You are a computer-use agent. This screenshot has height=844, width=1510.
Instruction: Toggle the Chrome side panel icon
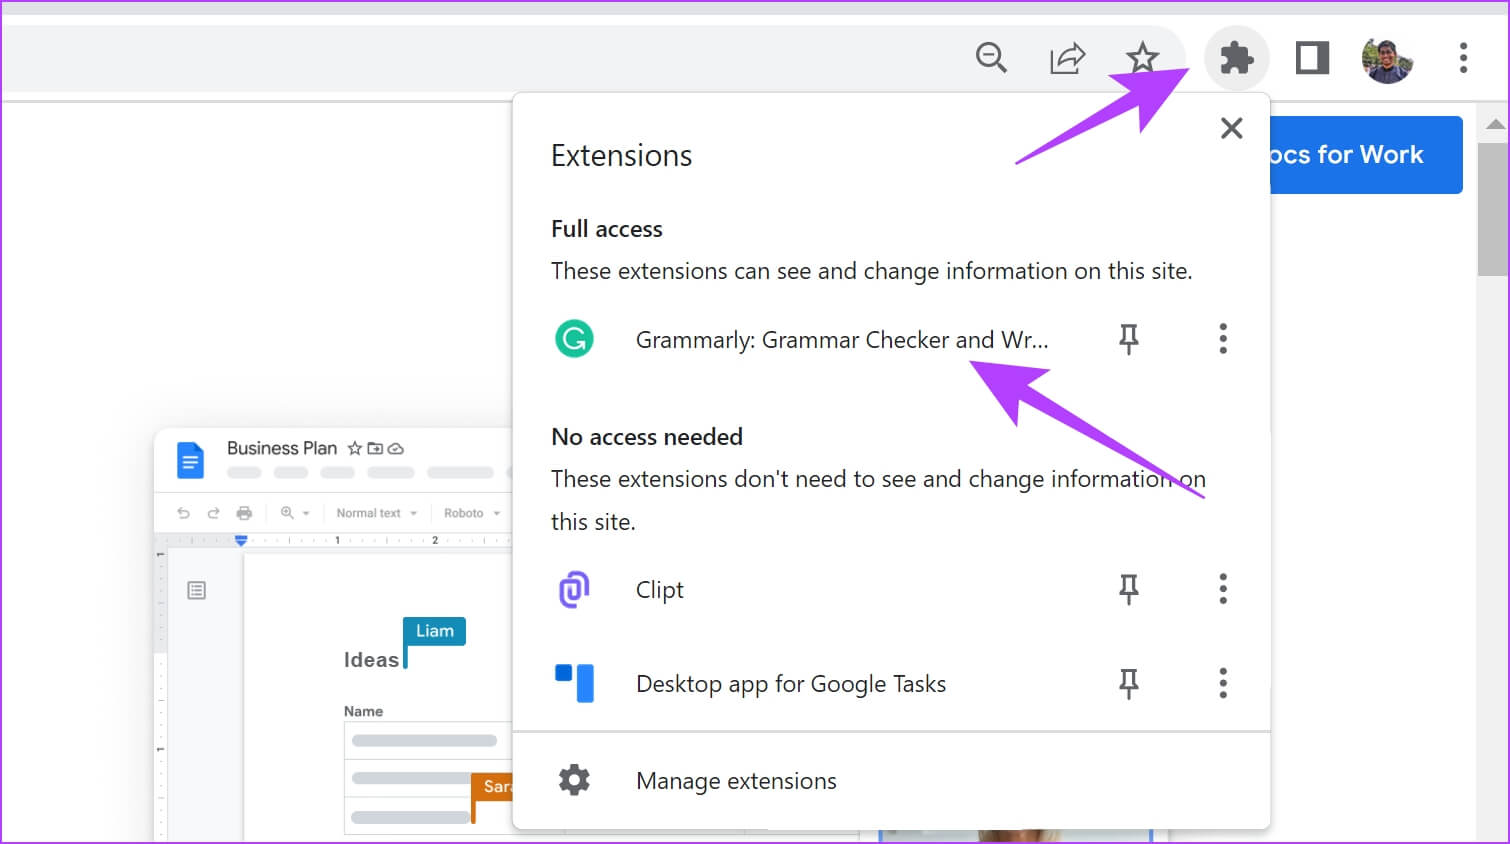1312,58
